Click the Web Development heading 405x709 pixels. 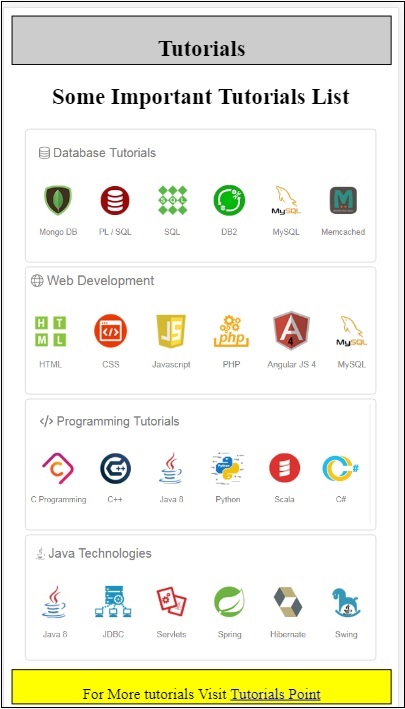100,280
